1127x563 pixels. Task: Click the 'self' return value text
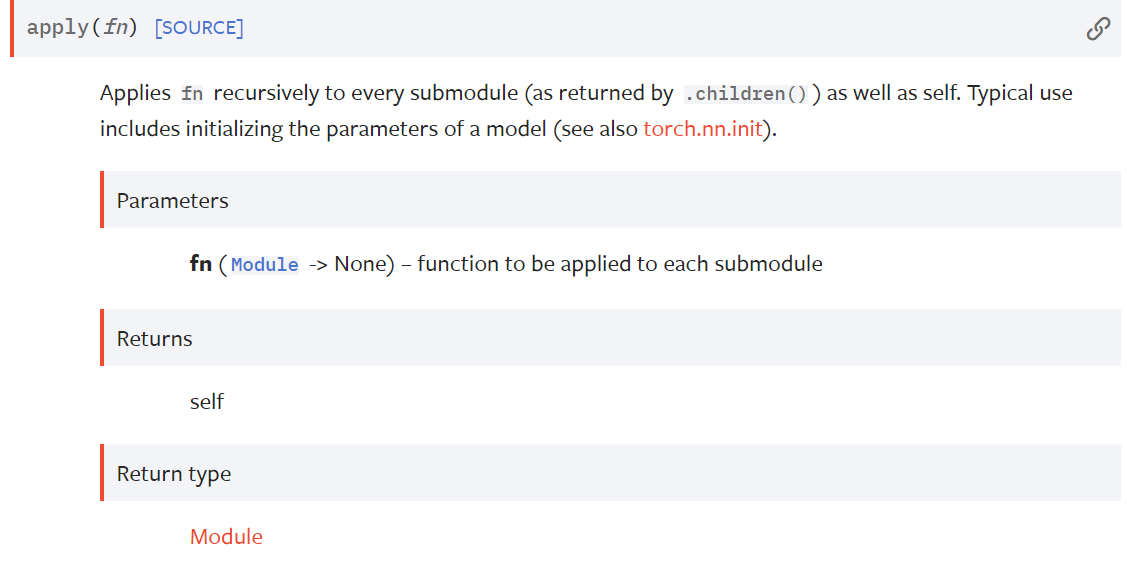207,402
